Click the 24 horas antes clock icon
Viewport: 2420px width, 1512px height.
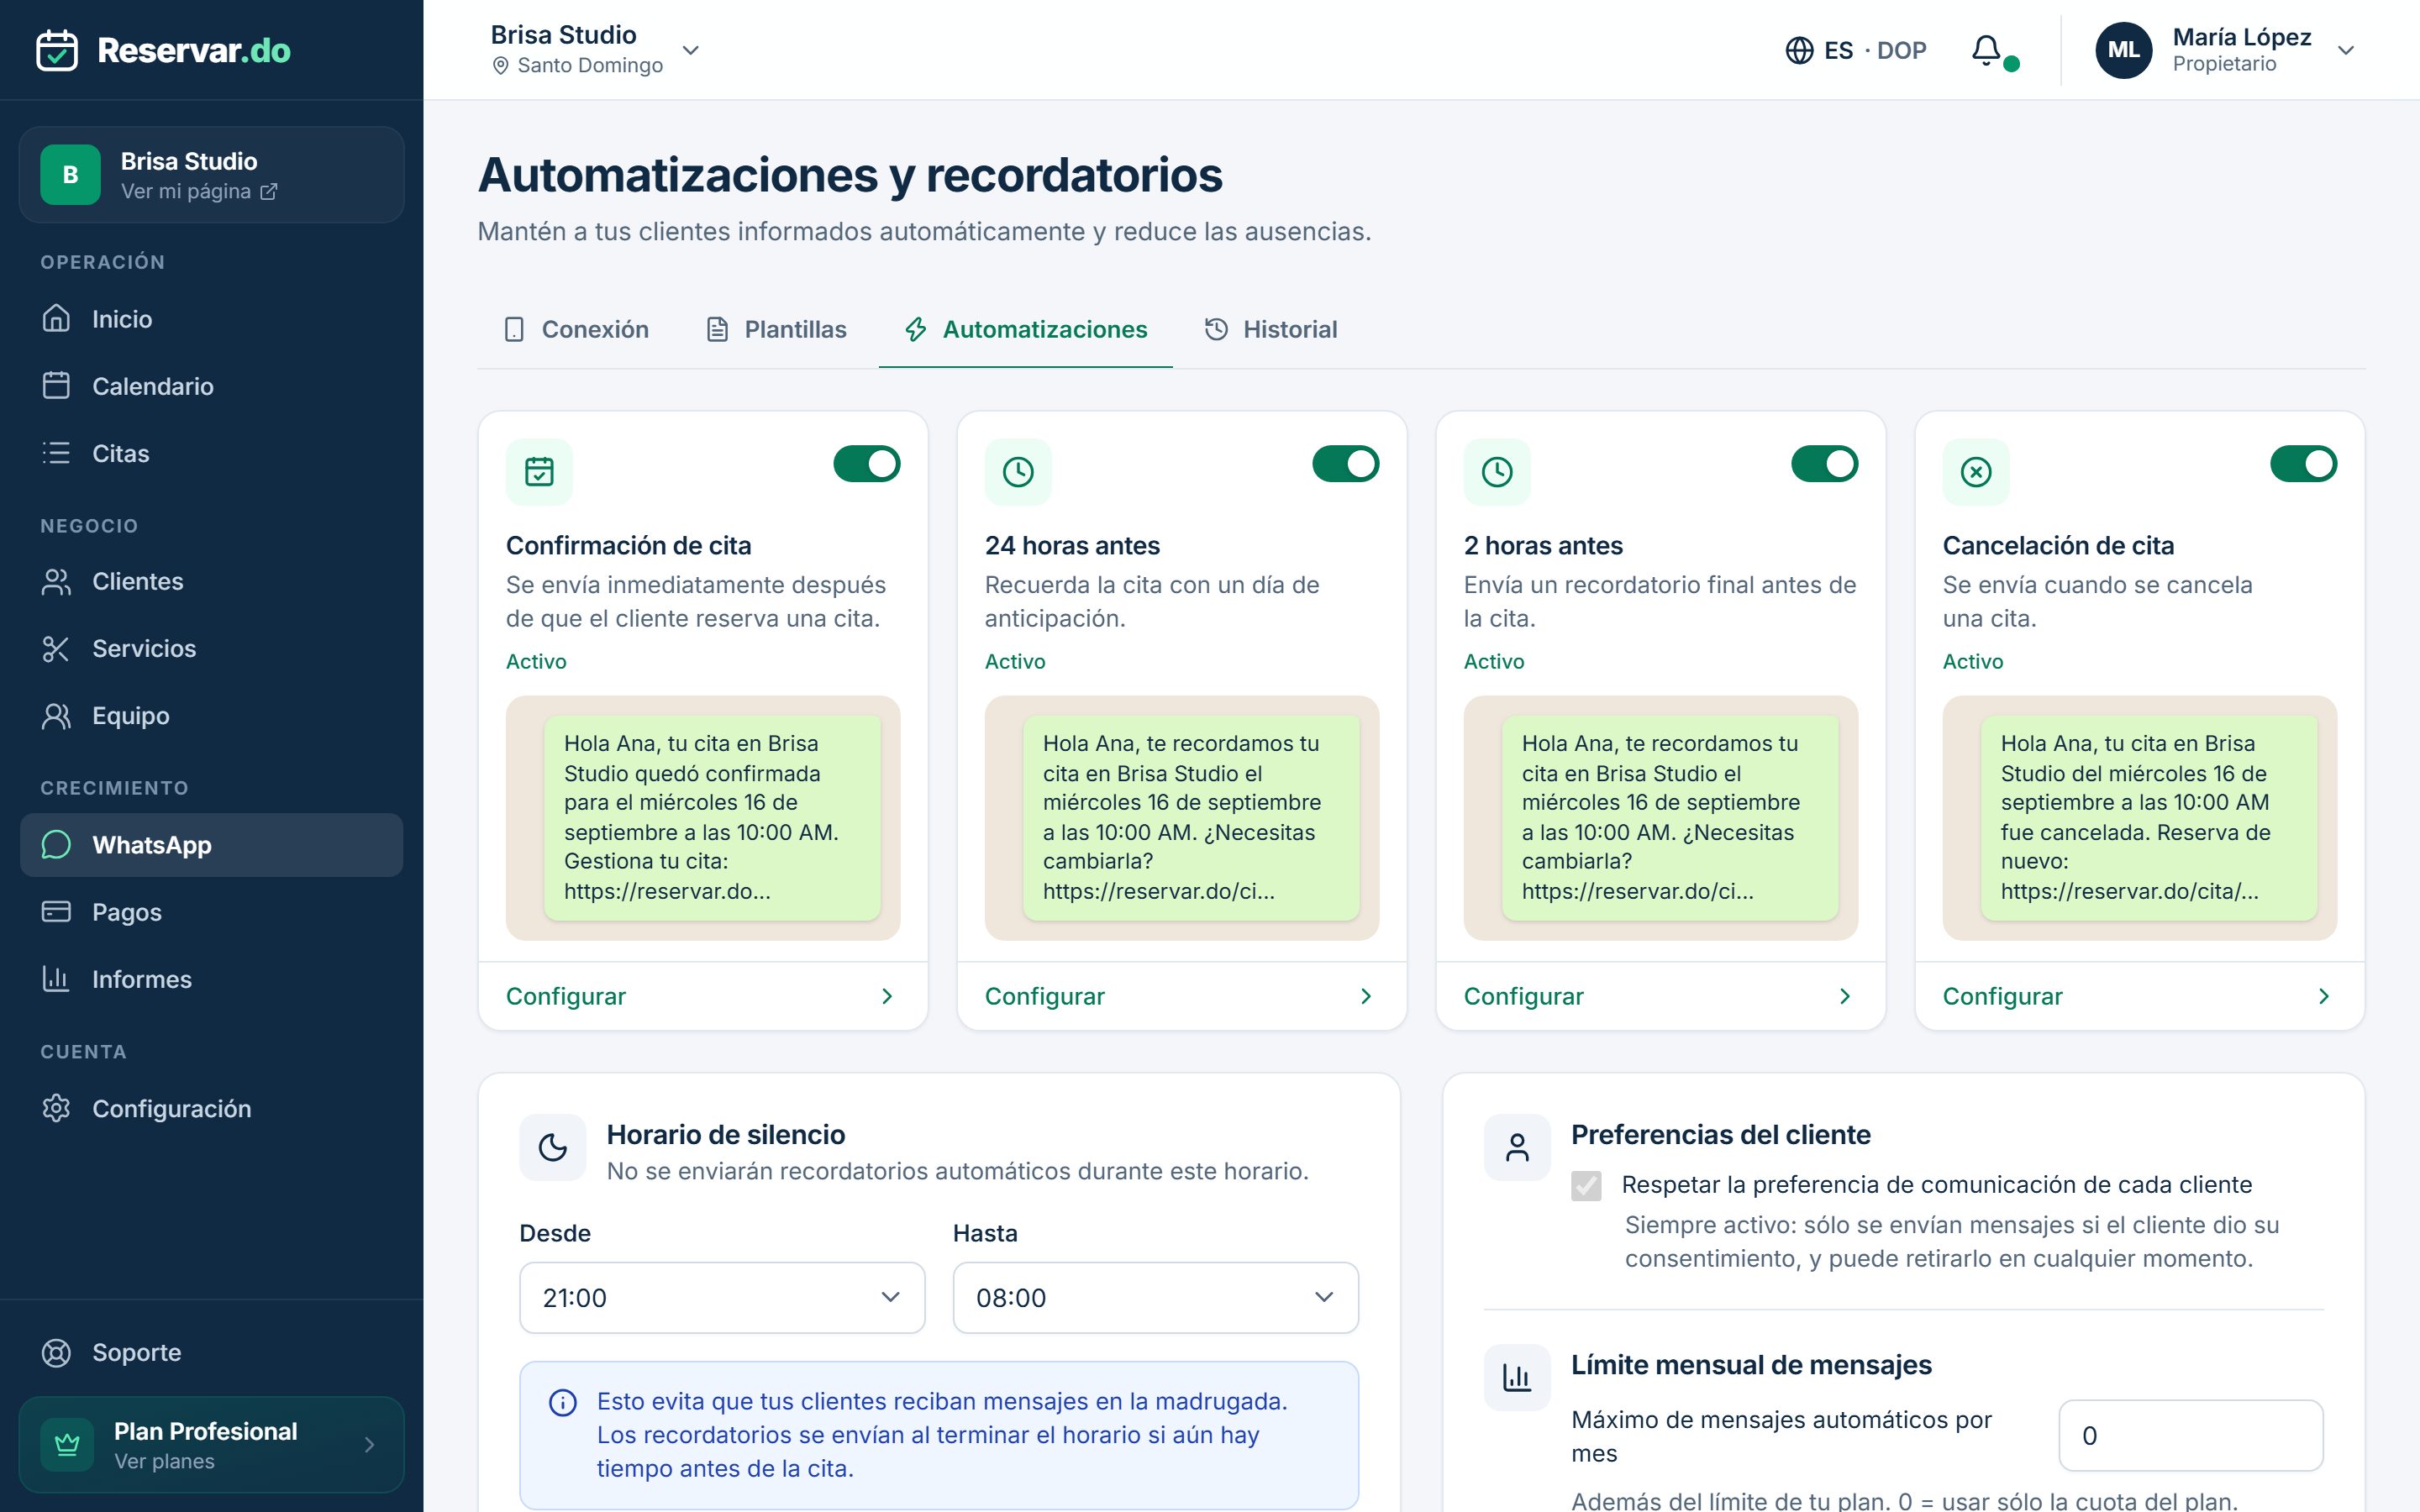pos(1018,472)
